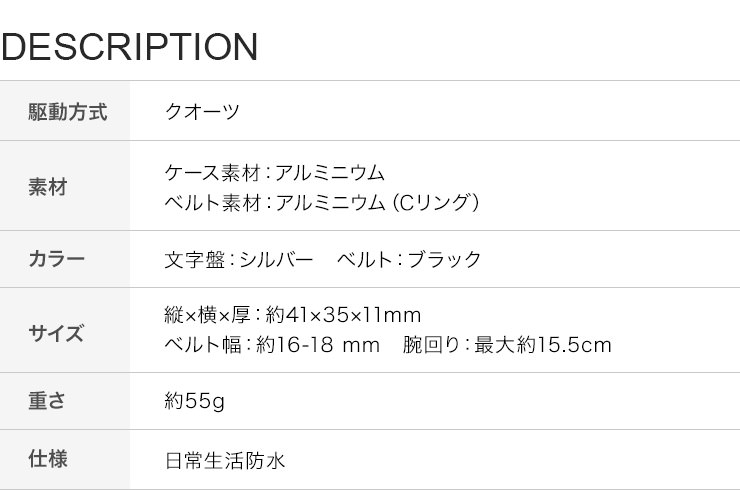Click the 約55g weight value

point(194,401)
